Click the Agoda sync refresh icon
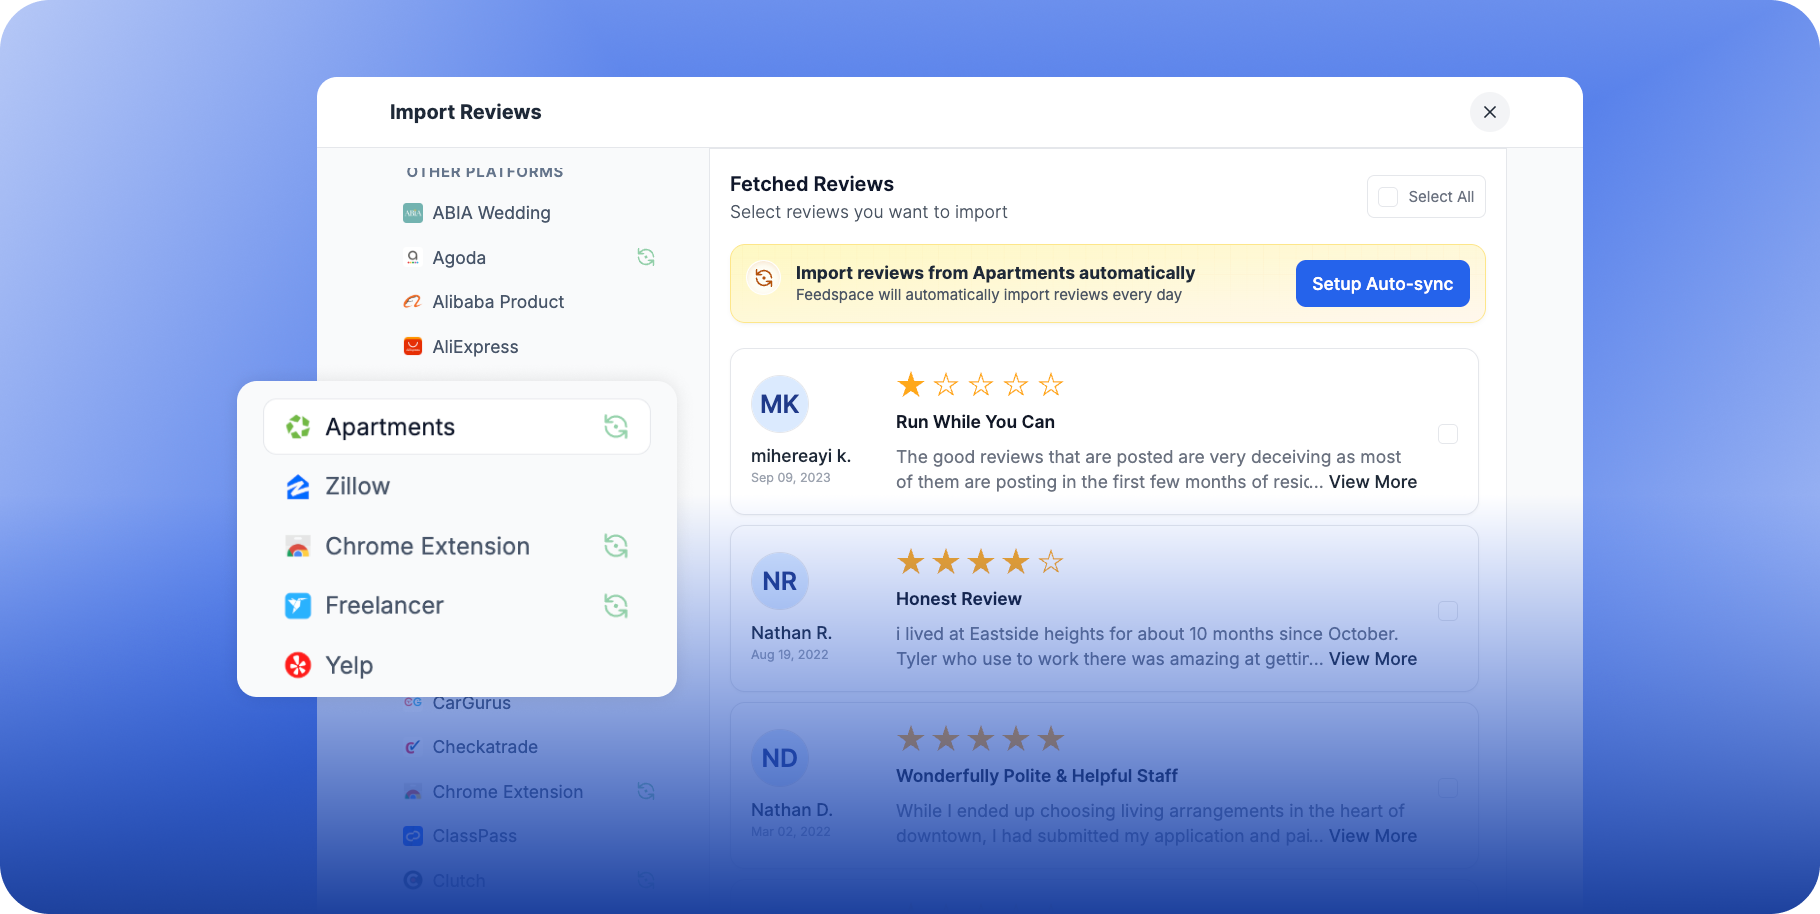 pyautogui.click(x=646, y=257)
